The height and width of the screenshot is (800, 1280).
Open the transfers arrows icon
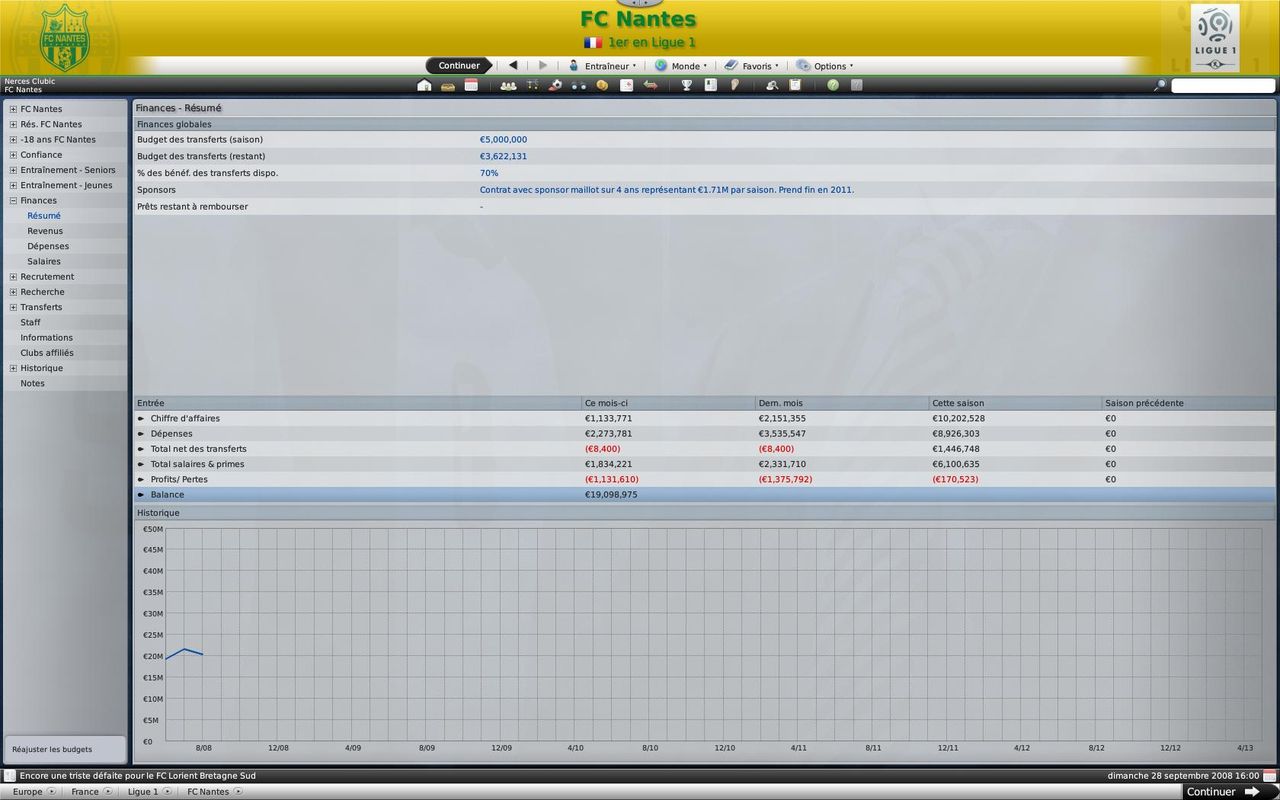650,86
